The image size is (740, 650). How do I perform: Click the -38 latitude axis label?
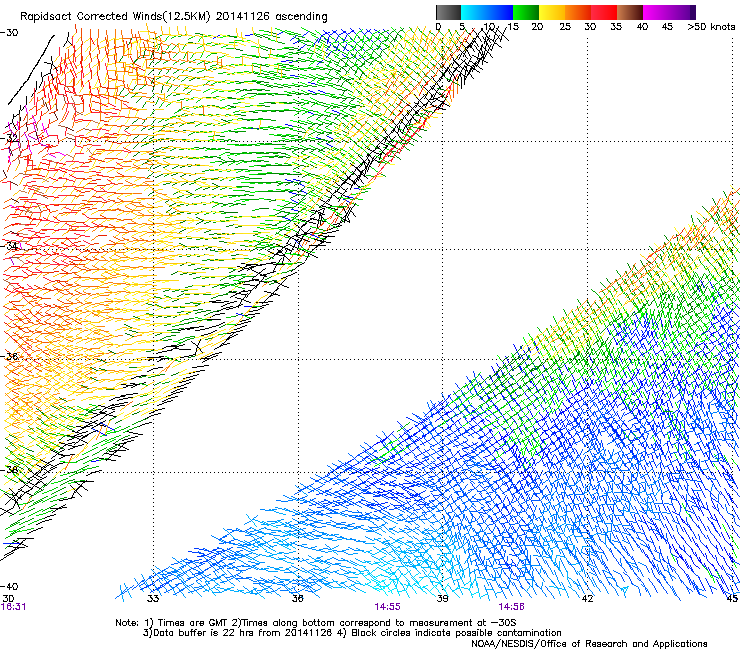point(10,470)
